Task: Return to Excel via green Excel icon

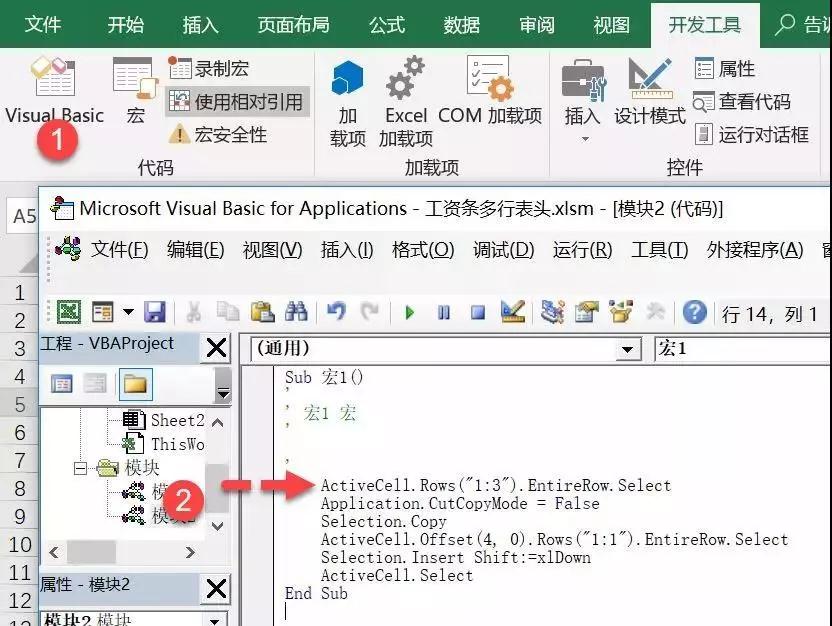Action: click(69, 312)
